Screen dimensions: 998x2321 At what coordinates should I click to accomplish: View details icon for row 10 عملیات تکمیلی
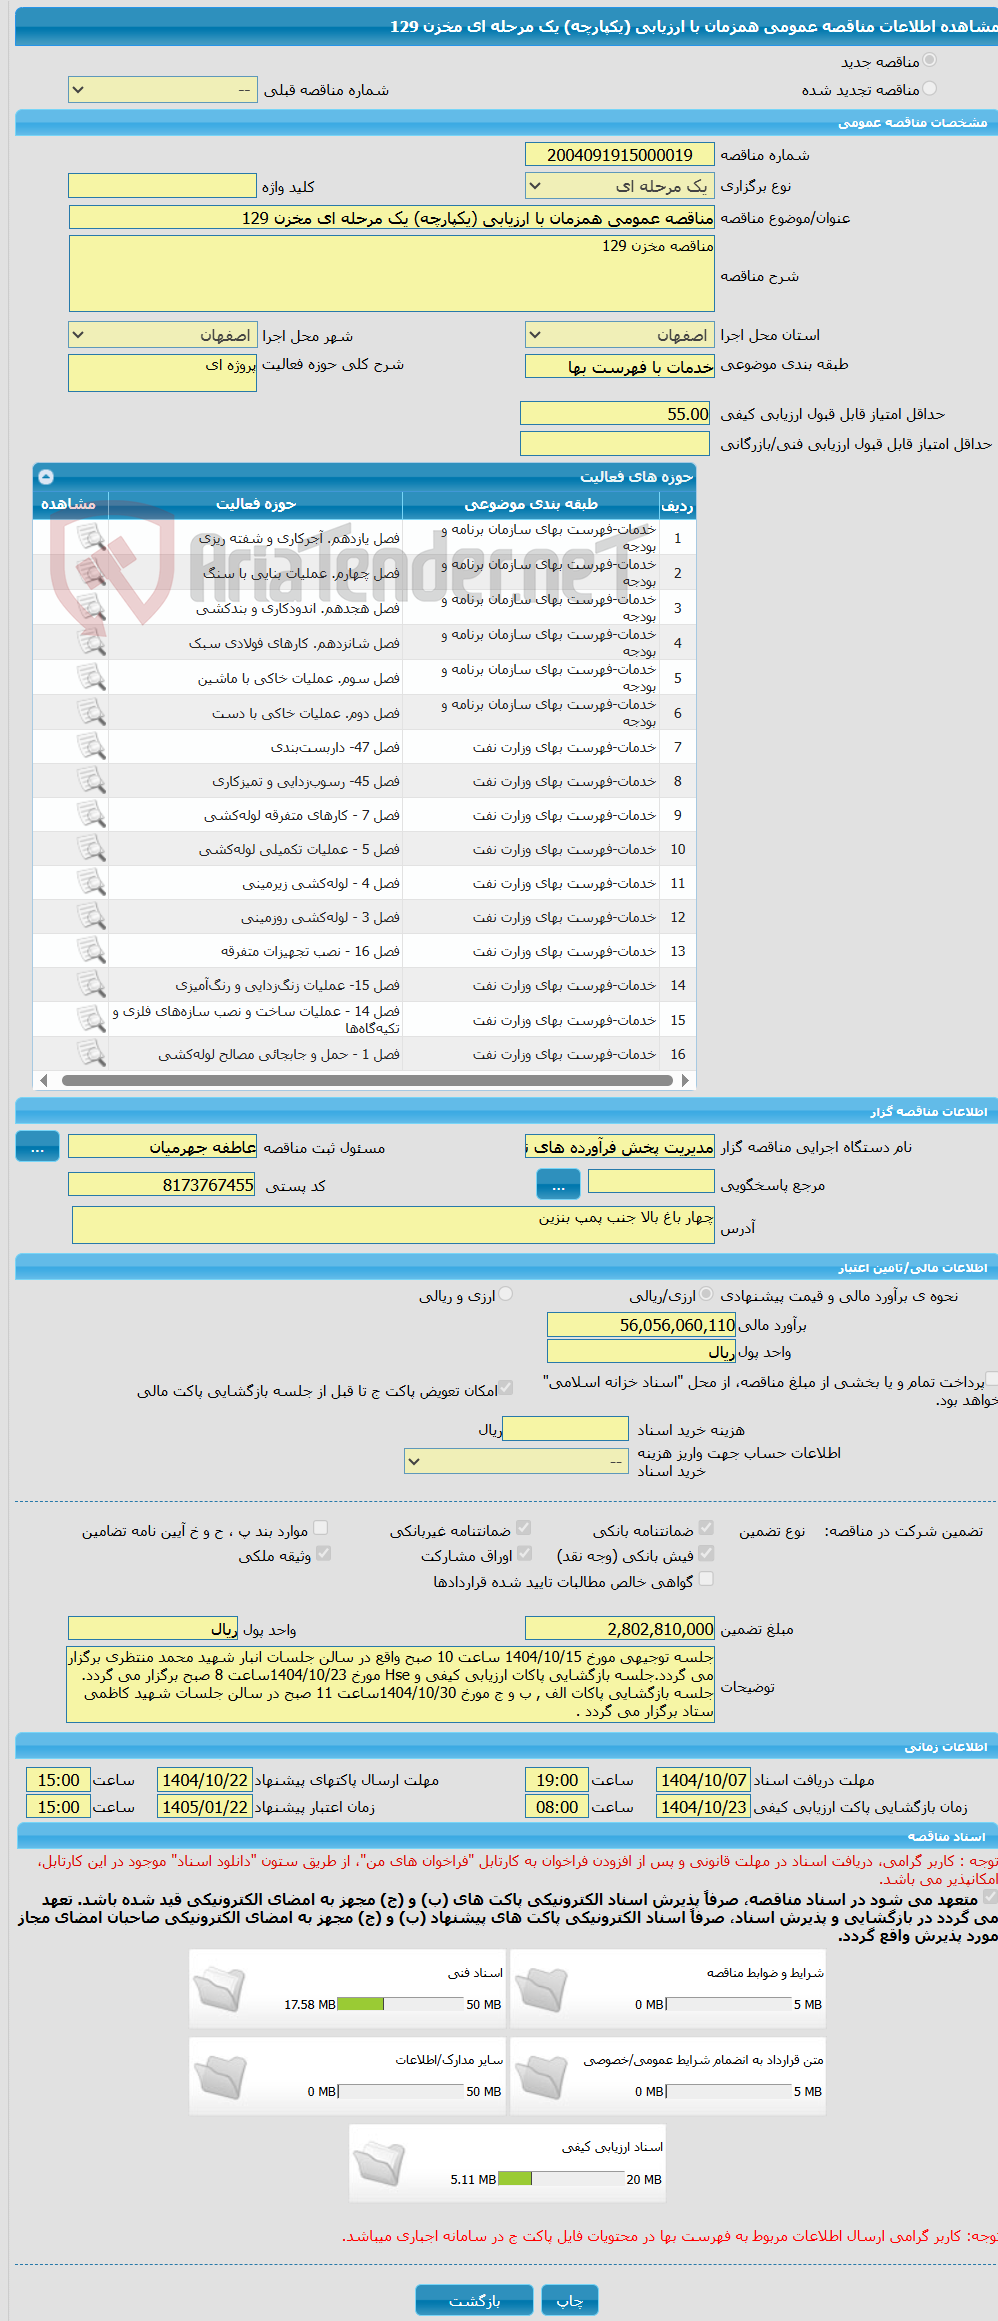tap(91, 849)
